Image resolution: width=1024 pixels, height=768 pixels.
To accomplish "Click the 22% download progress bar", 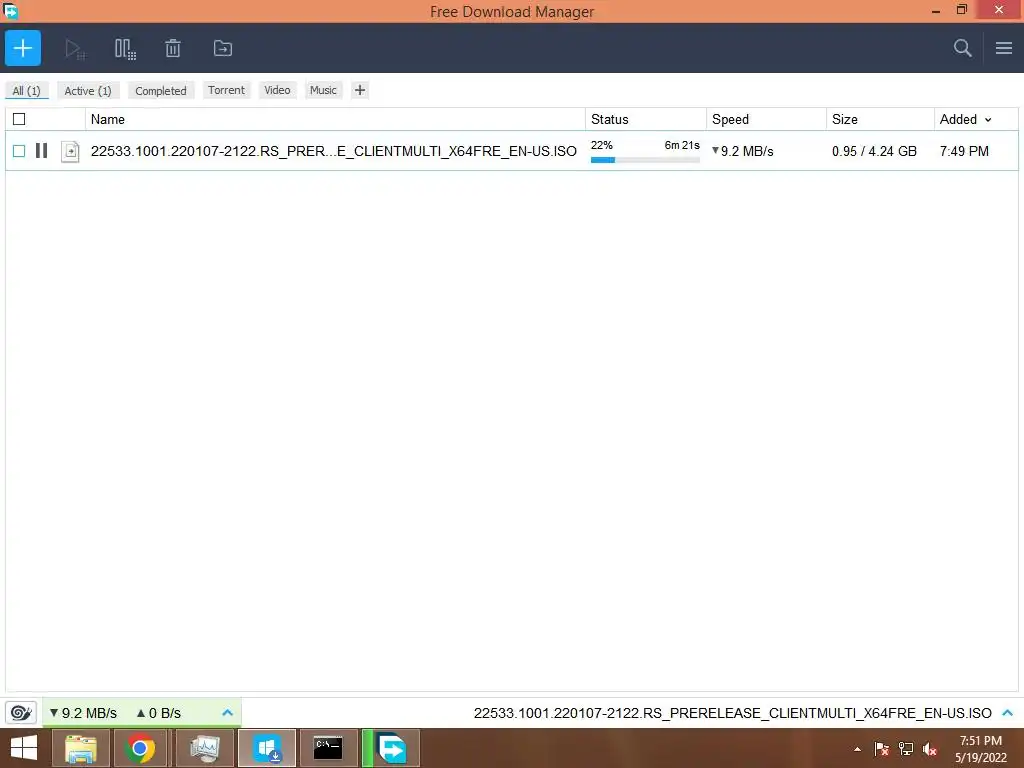I will tap(645, 159).
